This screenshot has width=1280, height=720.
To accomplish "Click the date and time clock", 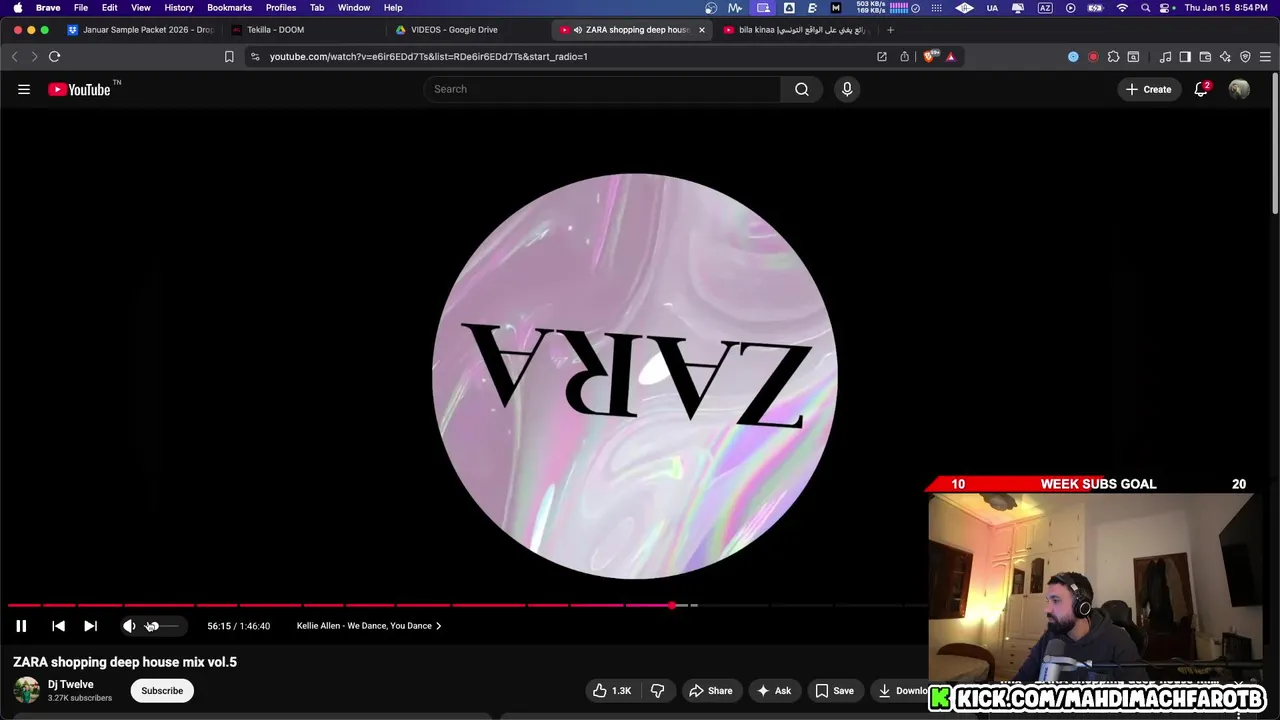I will pos(1227,8).
